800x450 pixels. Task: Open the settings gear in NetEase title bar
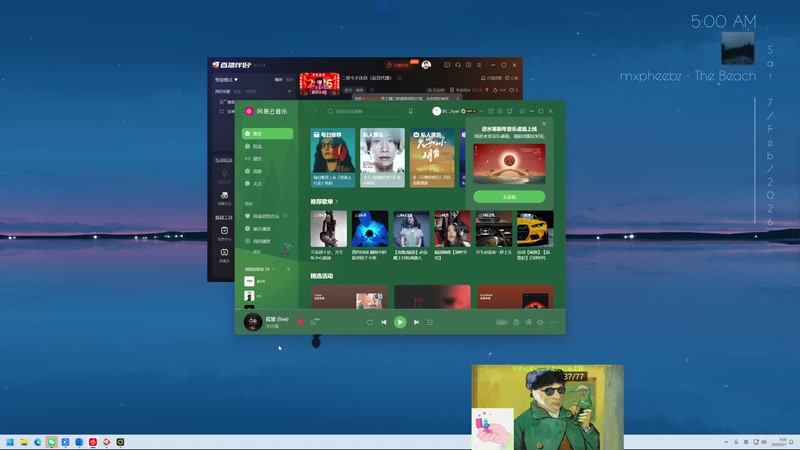pyautogui.click(x=500, y=111)
